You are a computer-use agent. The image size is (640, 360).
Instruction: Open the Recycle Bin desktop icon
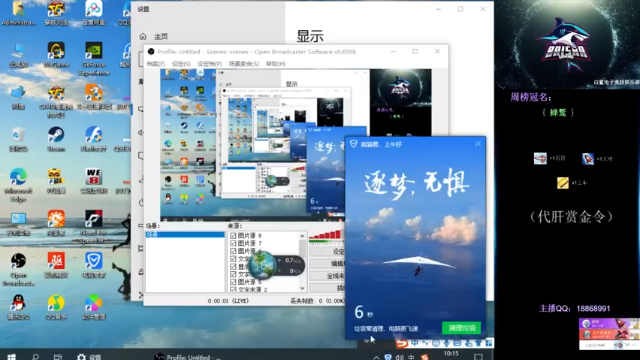tap(18, 139)
